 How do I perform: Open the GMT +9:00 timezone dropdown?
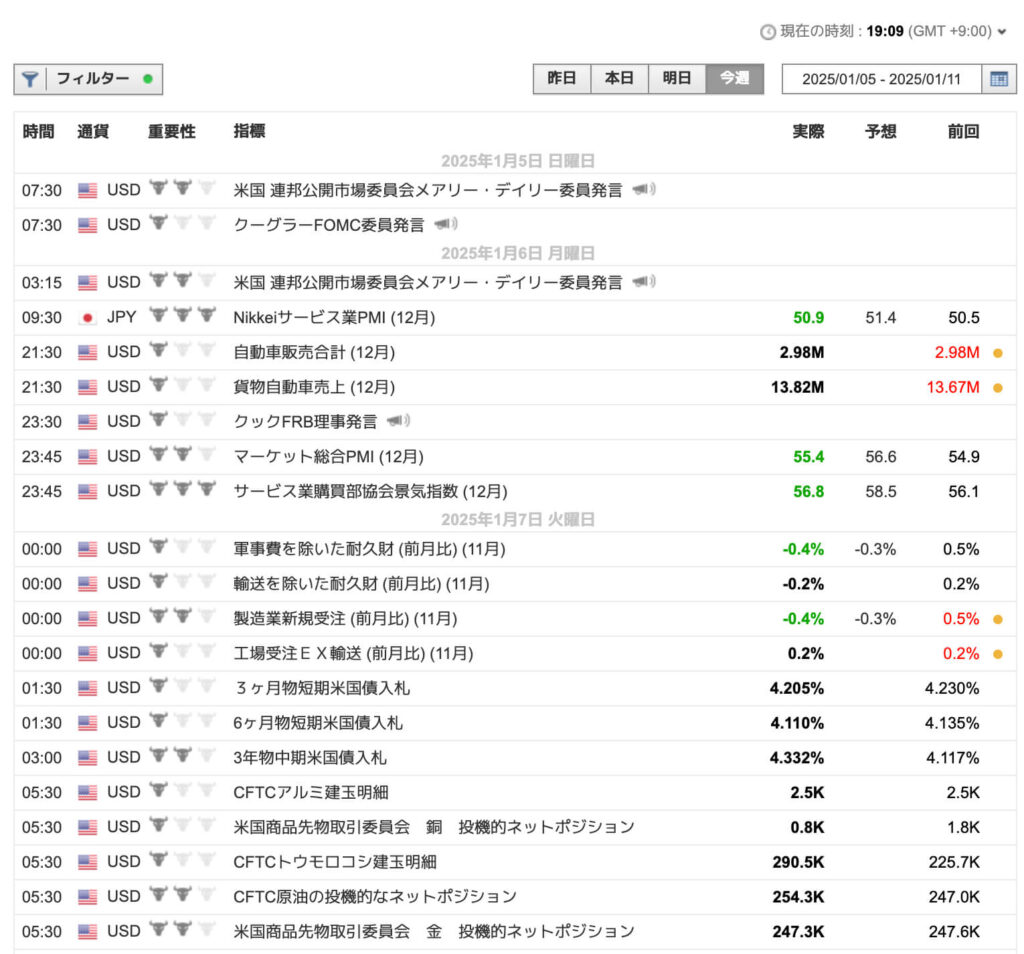pos(1005,31)
